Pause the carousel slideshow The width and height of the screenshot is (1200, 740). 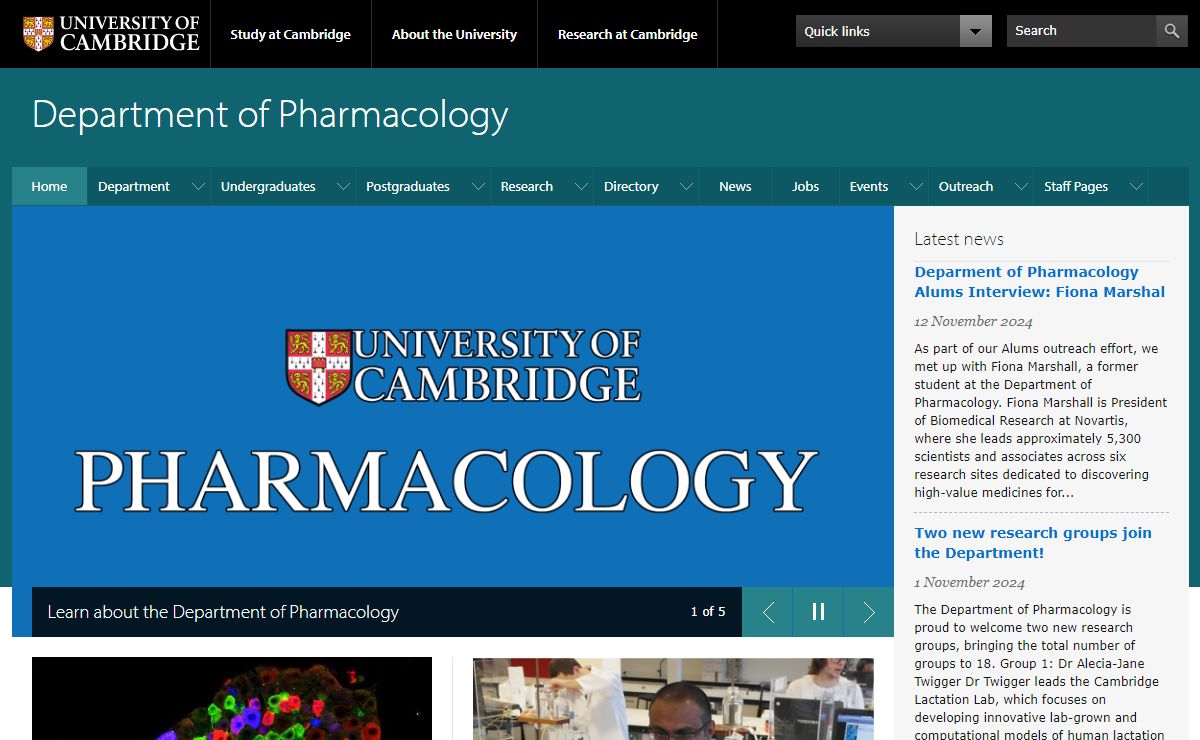click(818, 612)
